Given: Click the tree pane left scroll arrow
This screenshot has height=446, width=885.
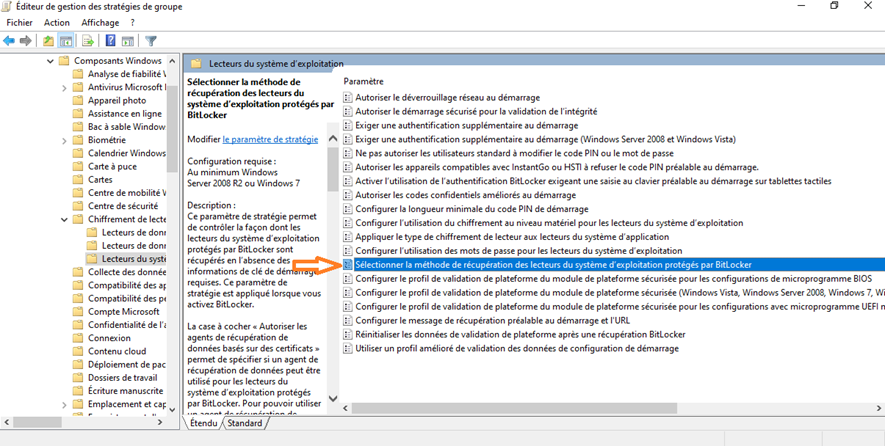Looking at the screenshot, I should pyautogui.click(x=7, y=422).
